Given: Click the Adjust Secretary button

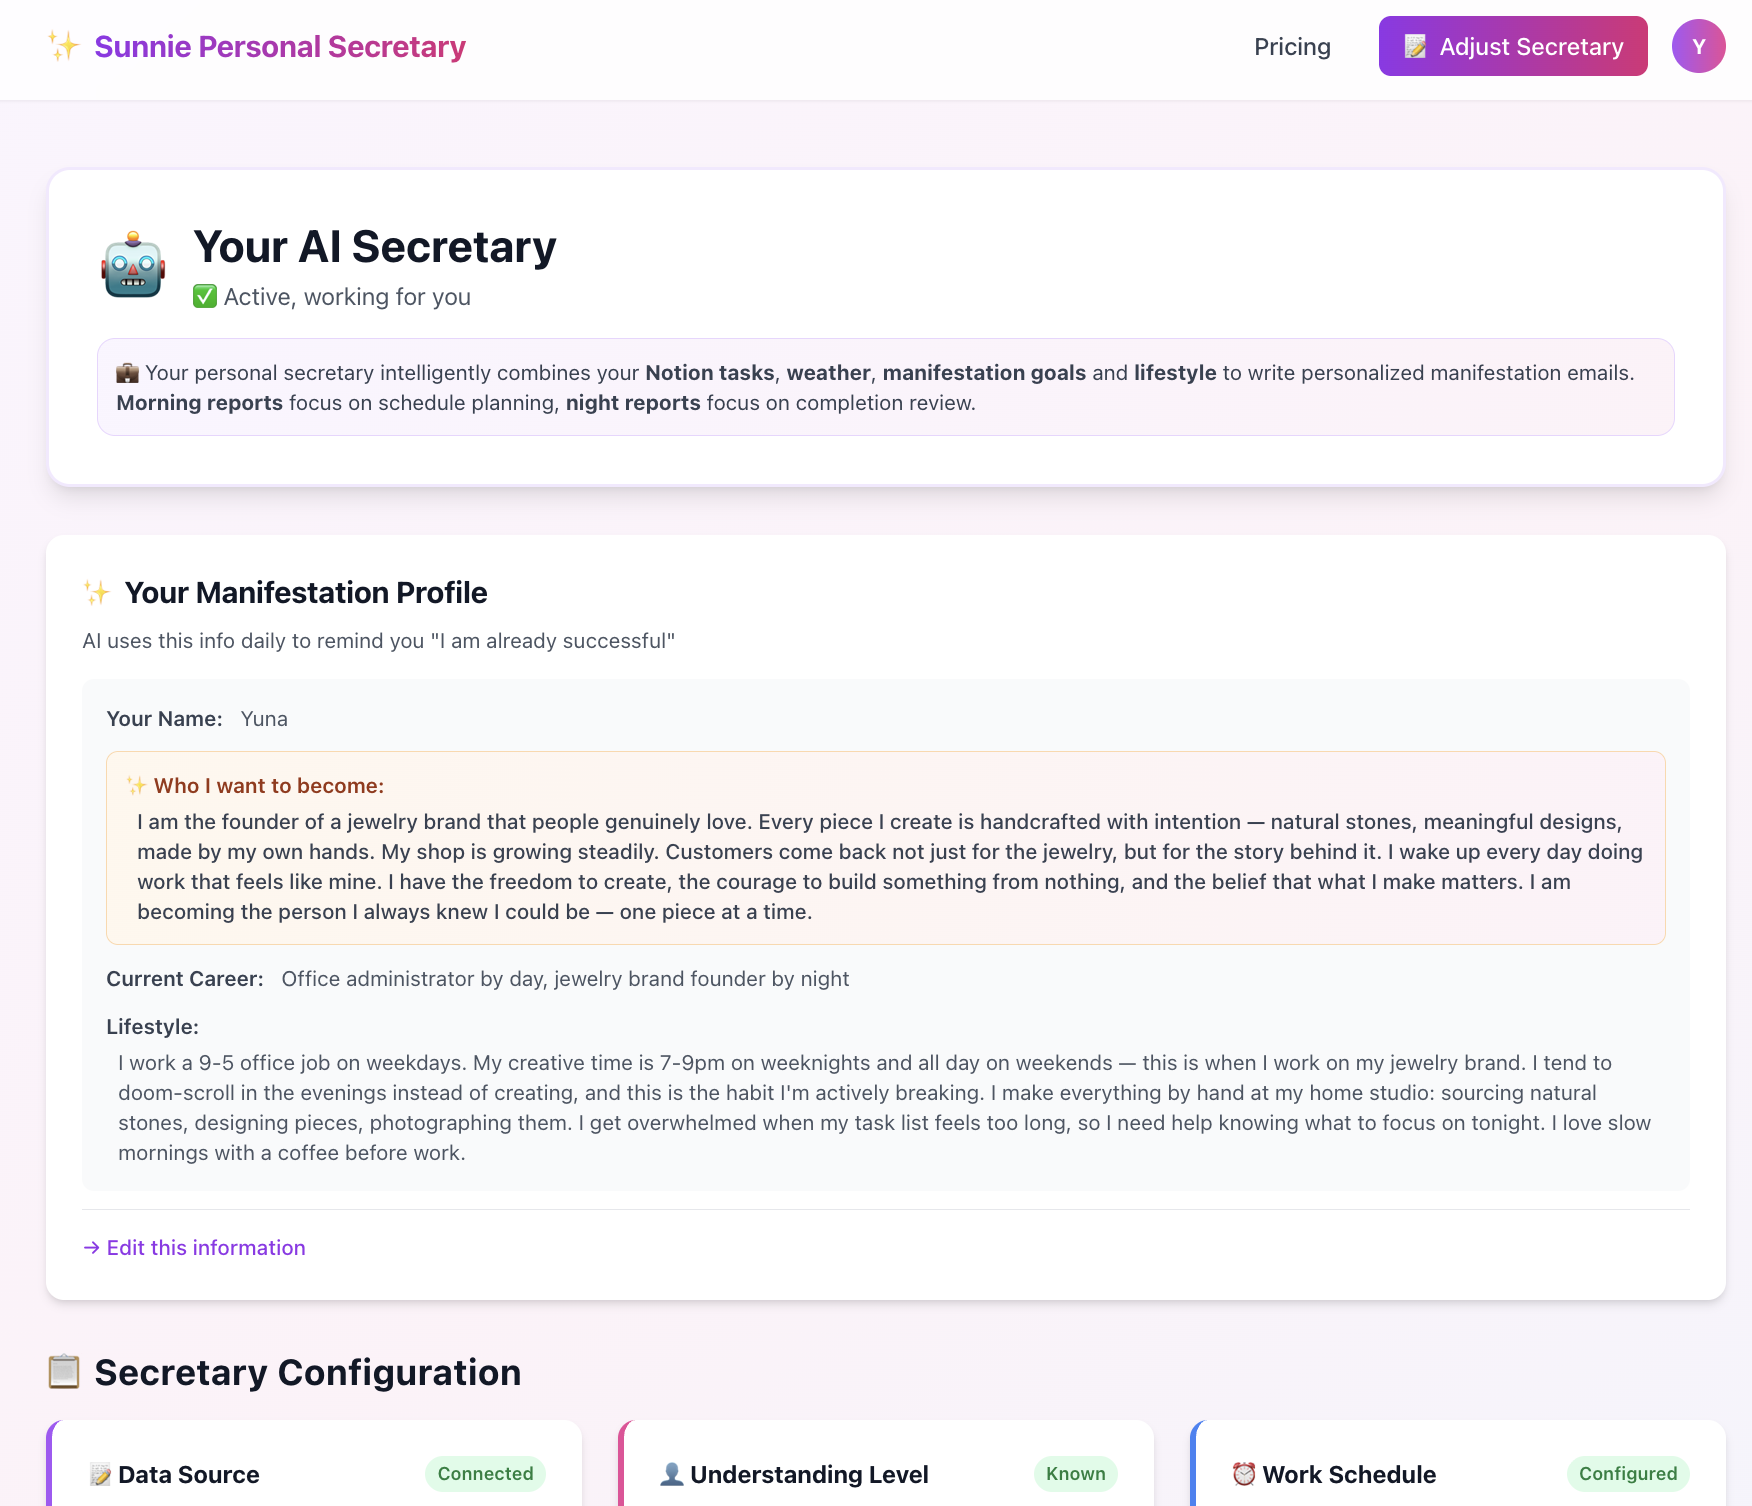Looking at the screenshot, I should click(x=1512, y=45).
